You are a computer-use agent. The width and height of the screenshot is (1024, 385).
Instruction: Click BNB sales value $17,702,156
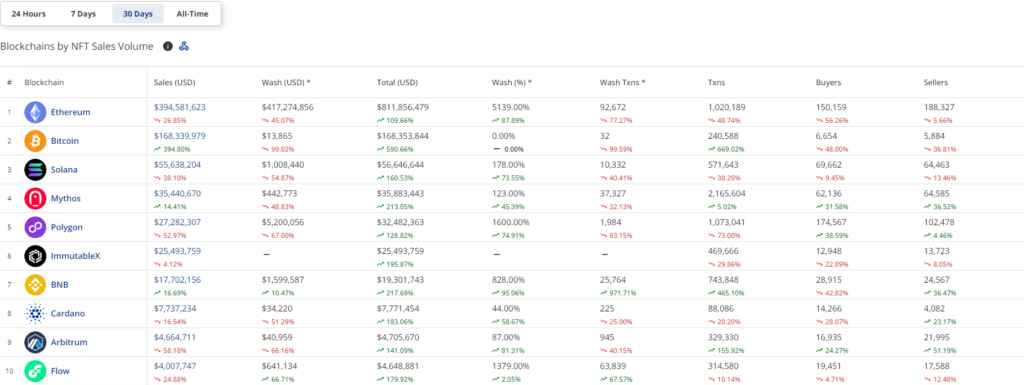[x=178, y=279]
